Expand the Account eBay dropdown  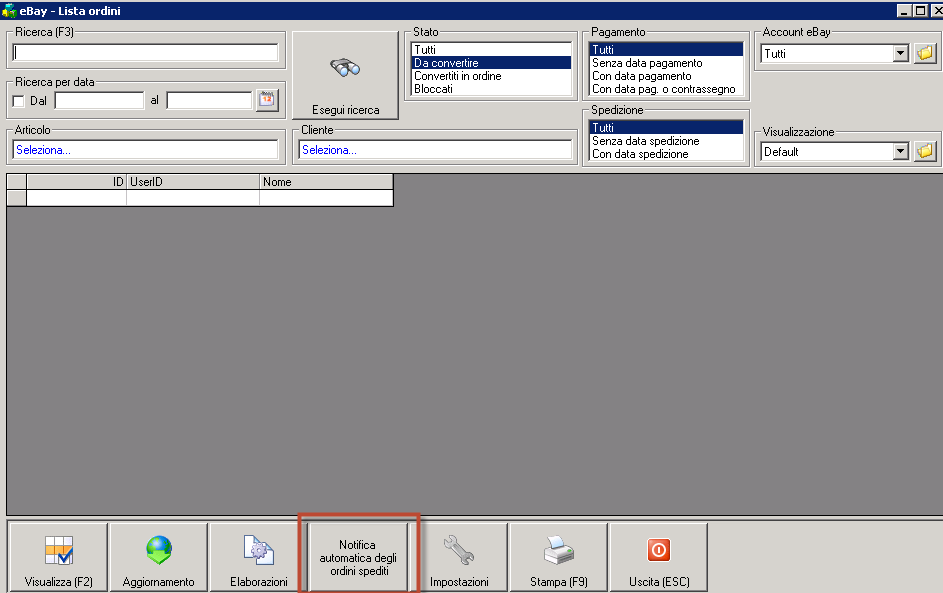pyautogui.click(x=900, y=54)
